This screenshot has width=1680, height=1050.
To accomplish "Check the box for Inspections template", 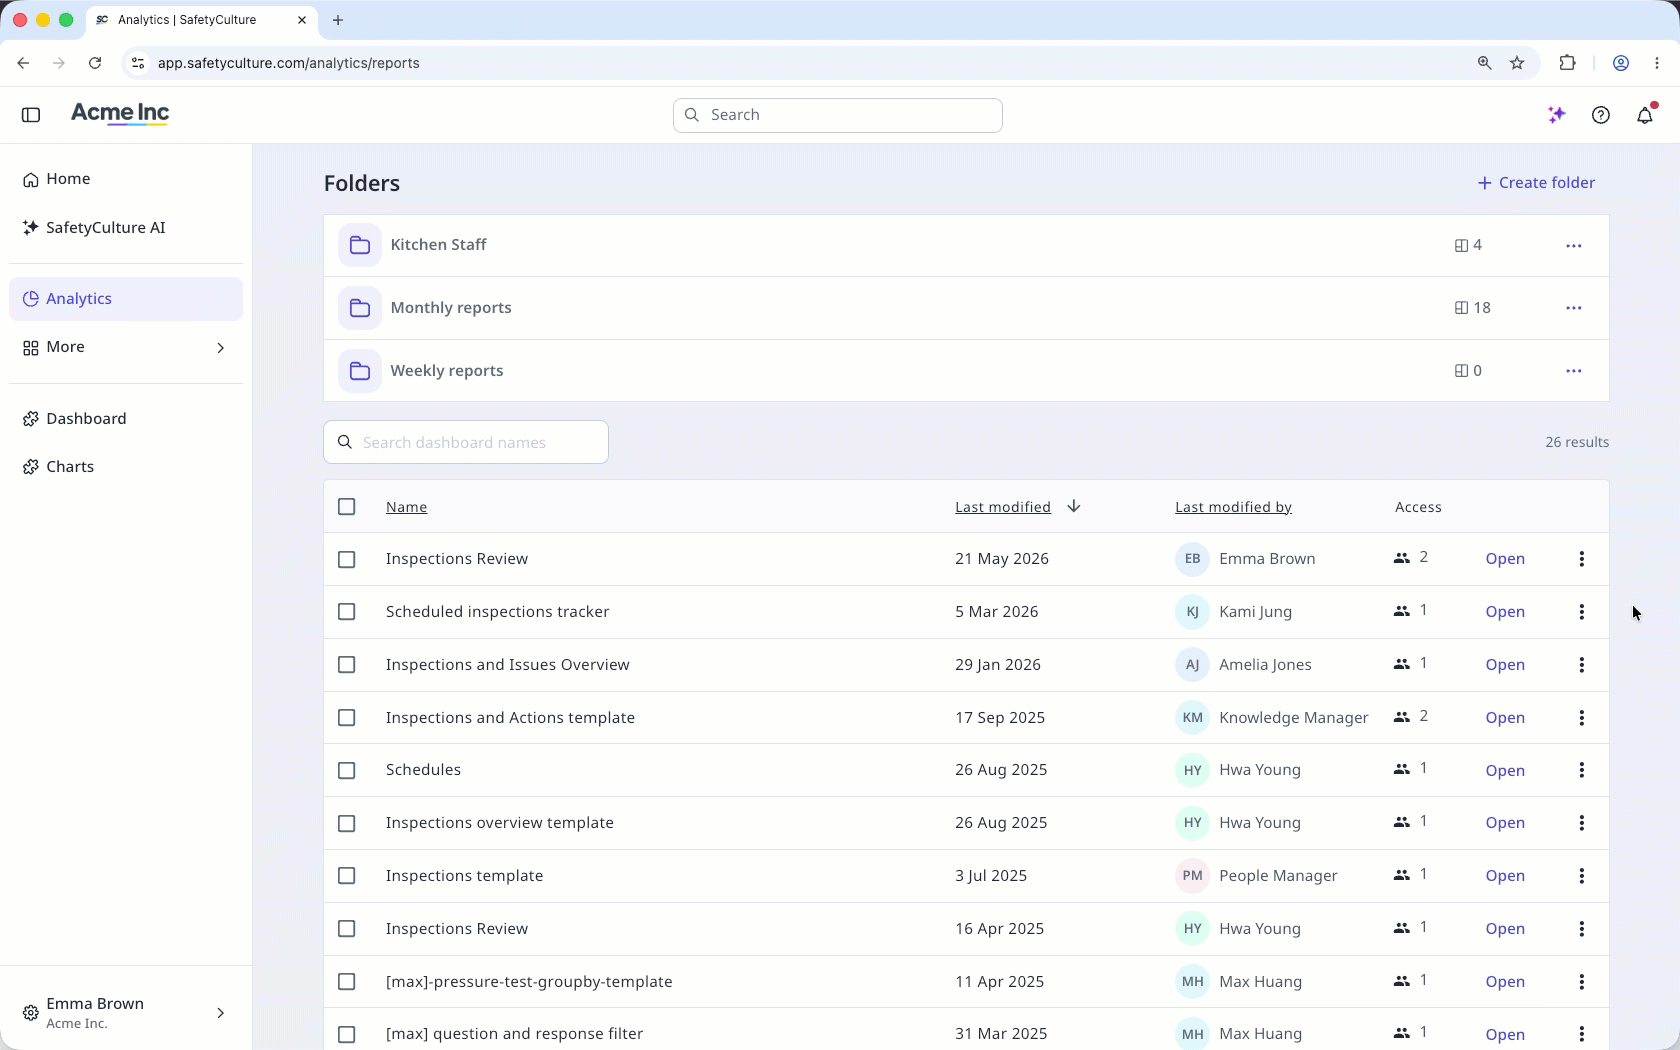I will (347, 876).
